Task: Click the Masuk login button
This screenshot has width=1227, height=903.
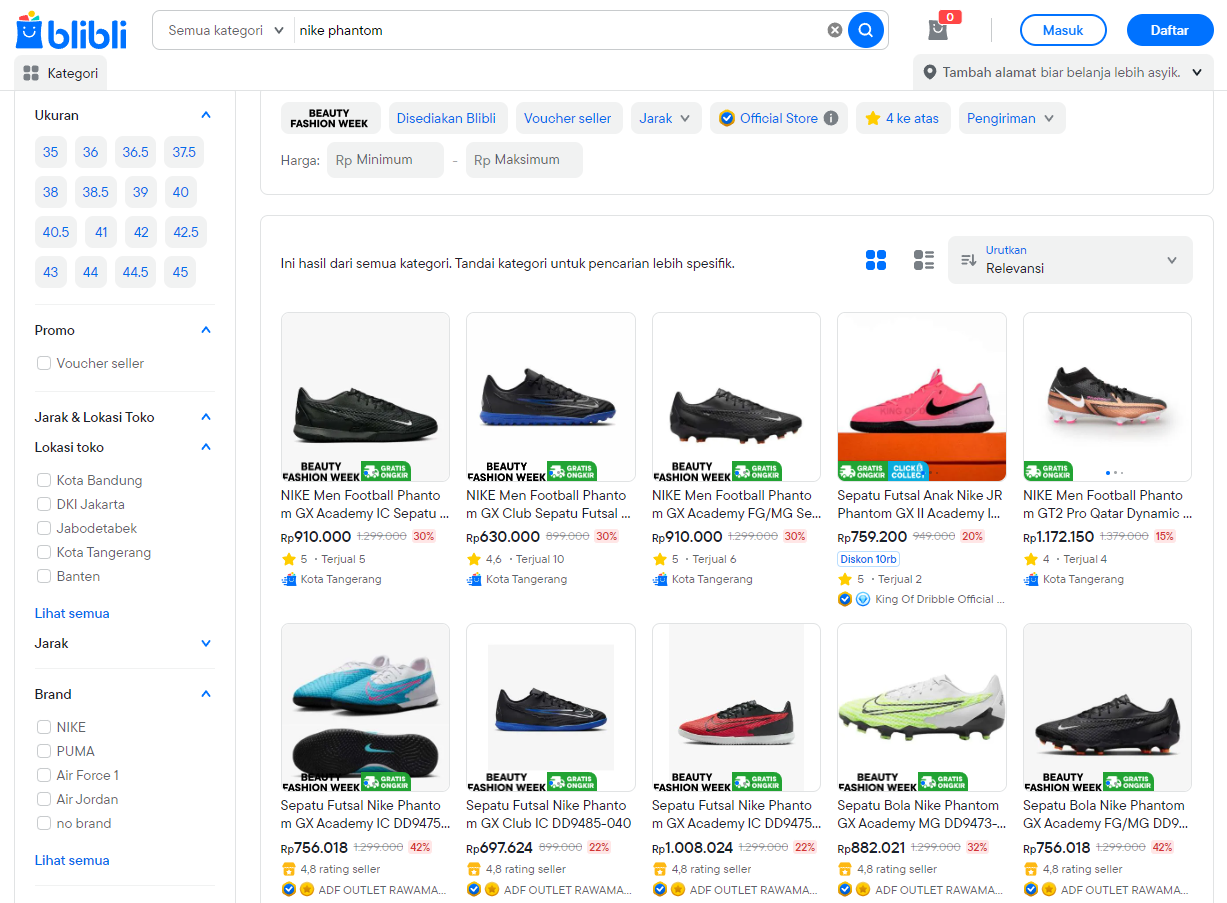Action: tap(1063, 30)
